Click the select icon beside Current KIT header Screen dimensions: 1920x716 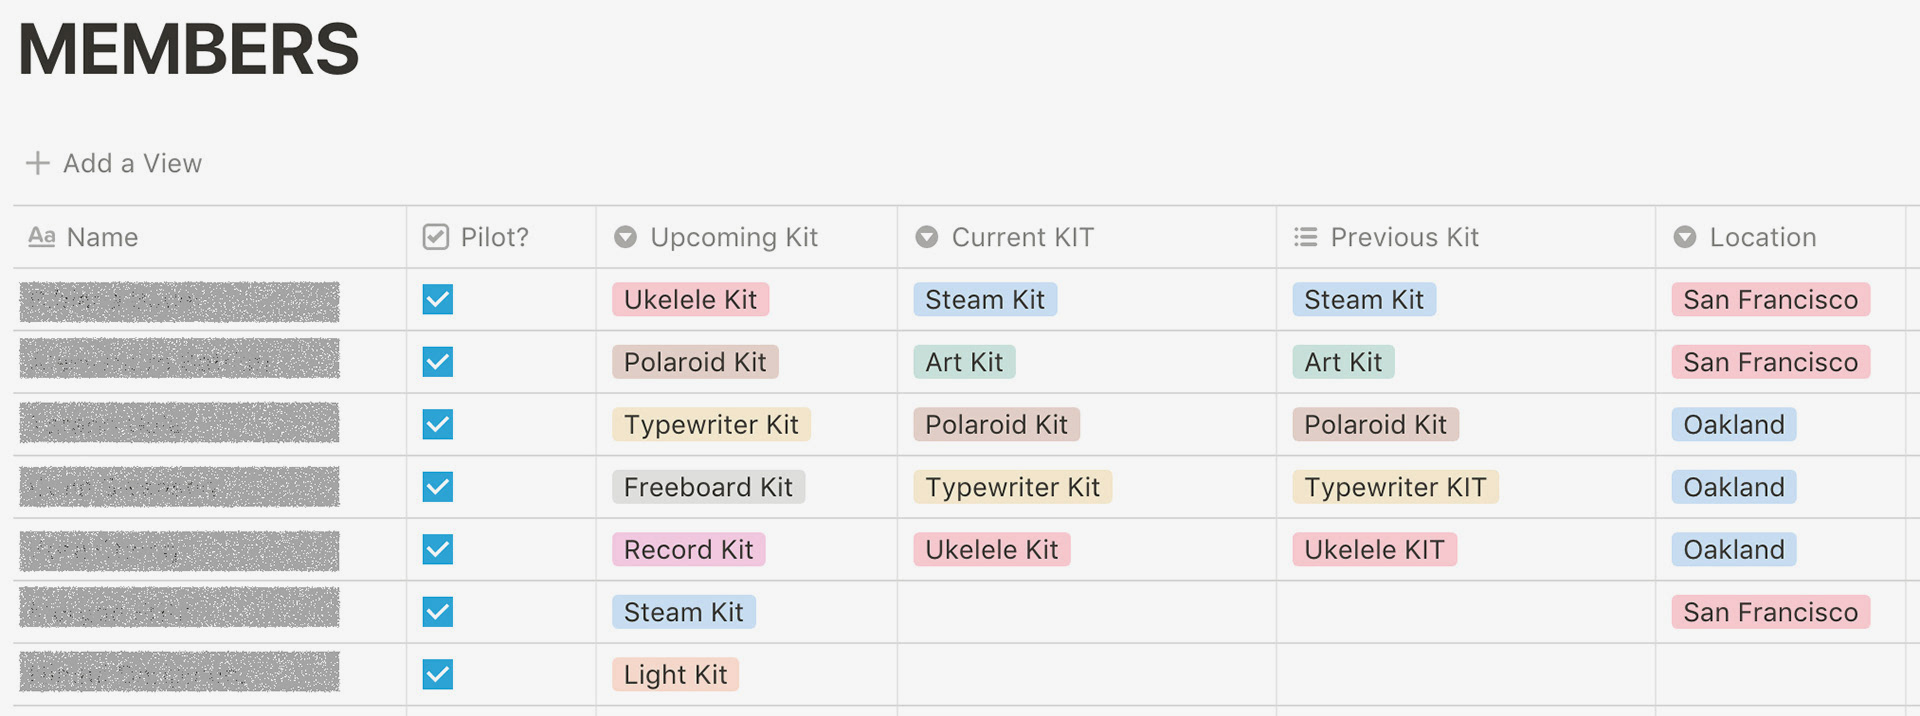point(927,237)
